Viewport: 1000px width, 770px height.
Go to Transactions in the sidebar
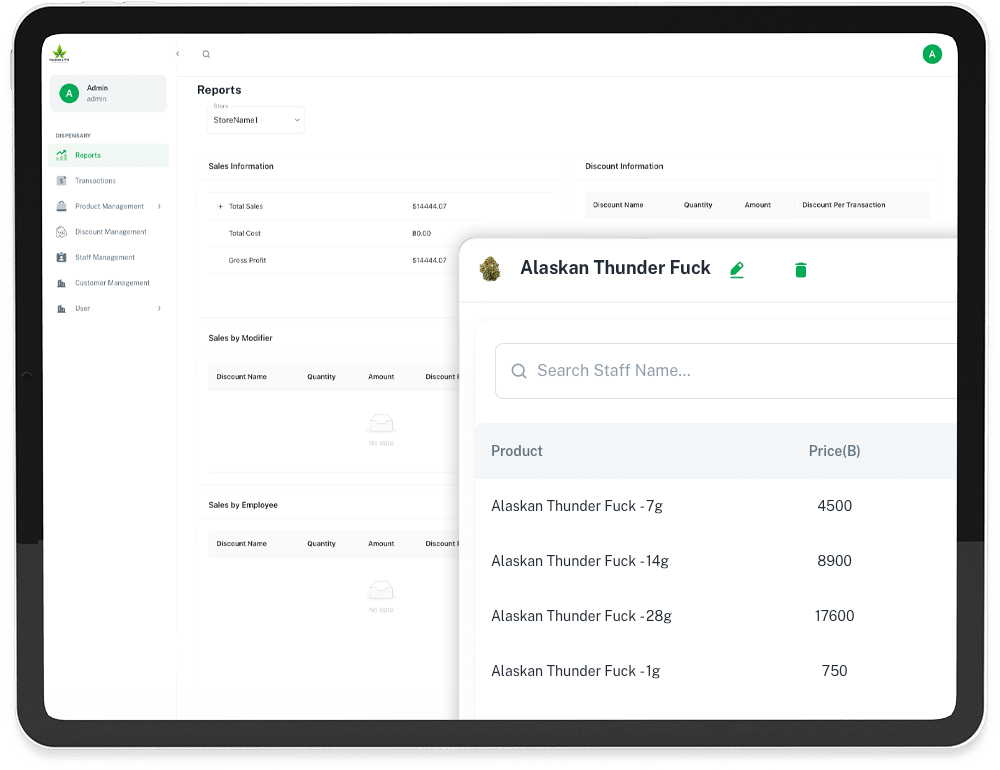[x=95, y=181]
